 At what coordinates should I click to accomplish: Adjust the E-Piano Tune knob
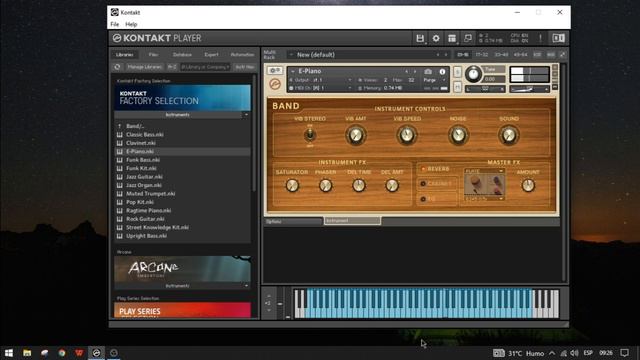(473, 74)
